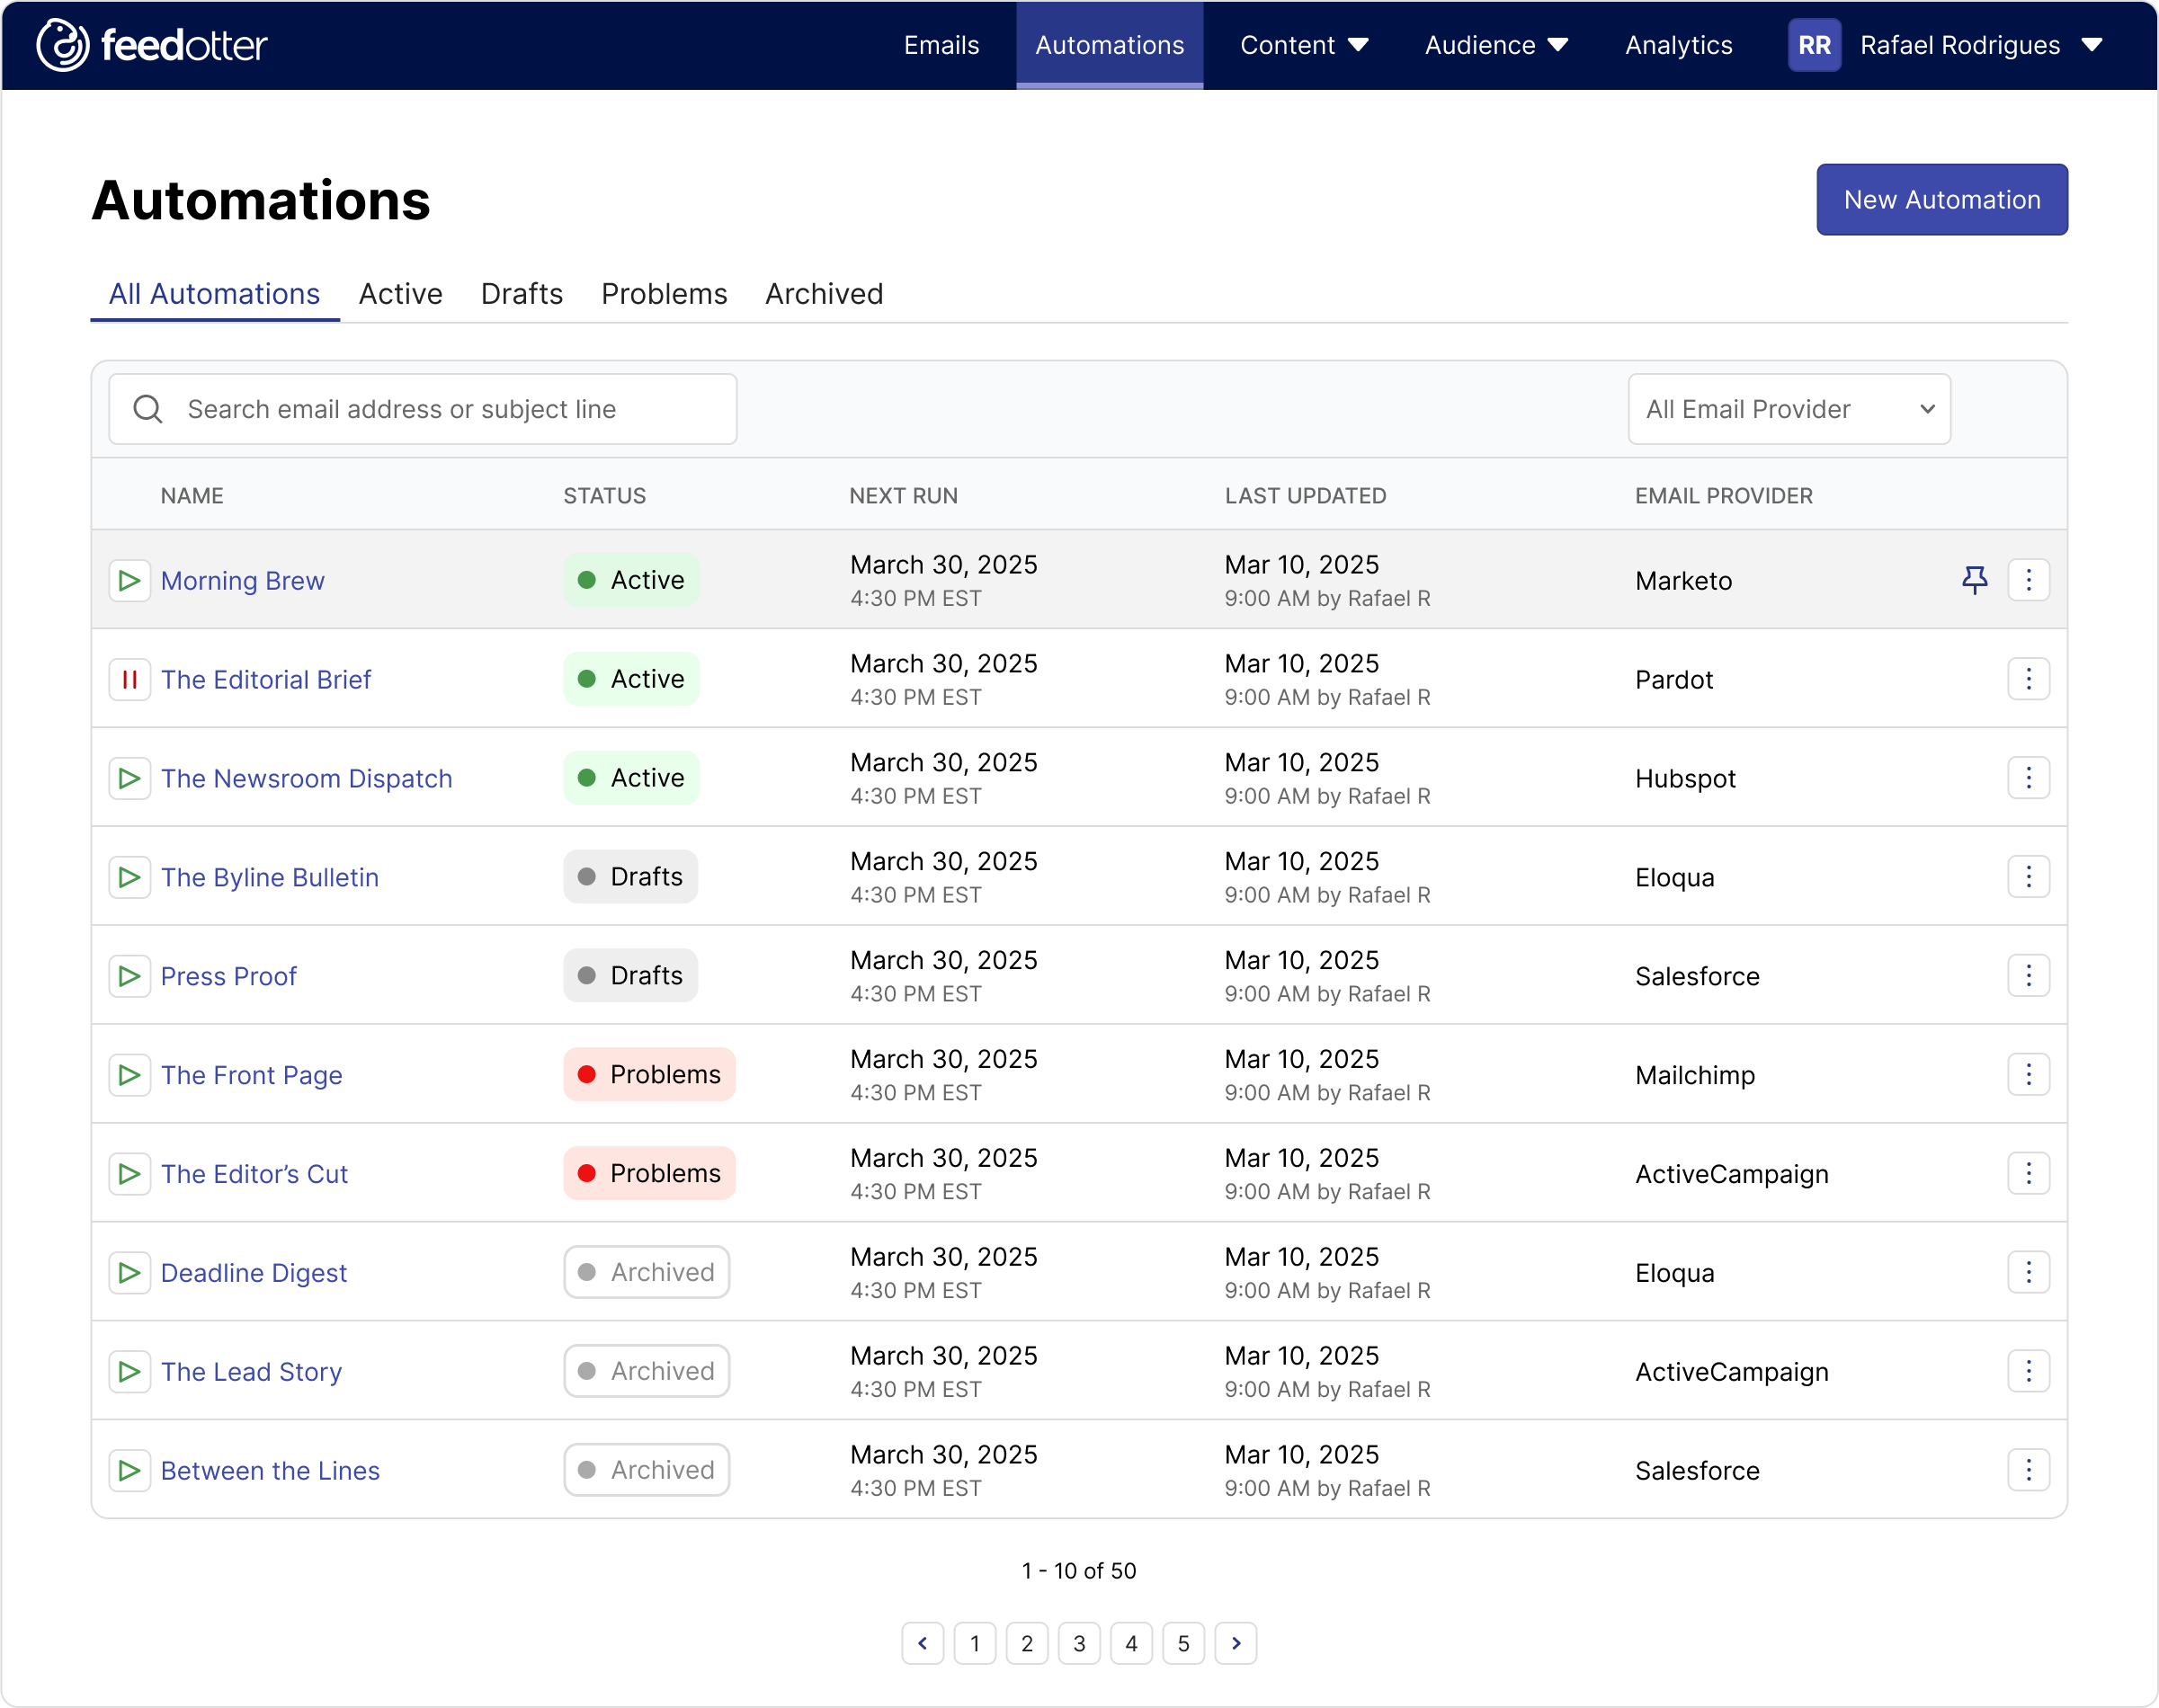
Task: Click the feedotter logo
Action: [x=152, y=45]
